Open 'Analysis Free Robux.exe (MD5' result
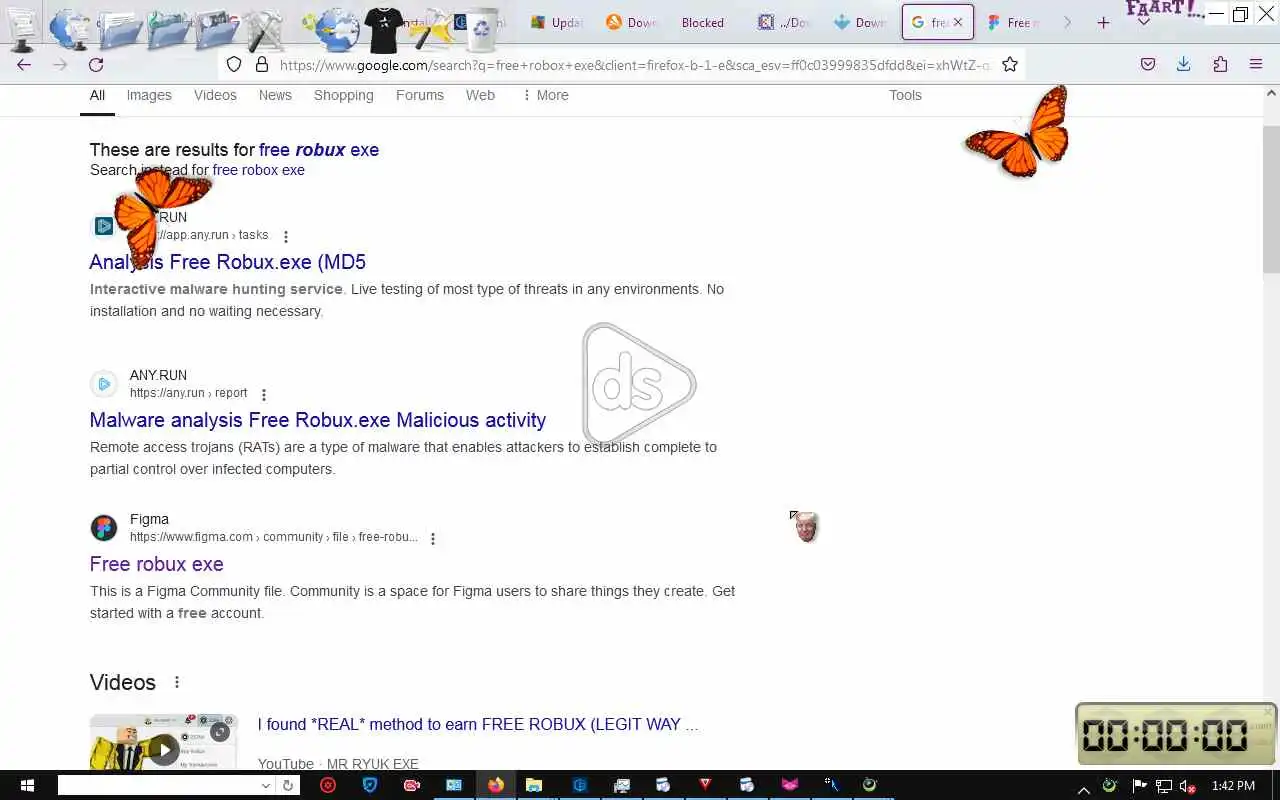Image resolution: width=1280 pixels, height=800 pixels. tap(228, 262)
